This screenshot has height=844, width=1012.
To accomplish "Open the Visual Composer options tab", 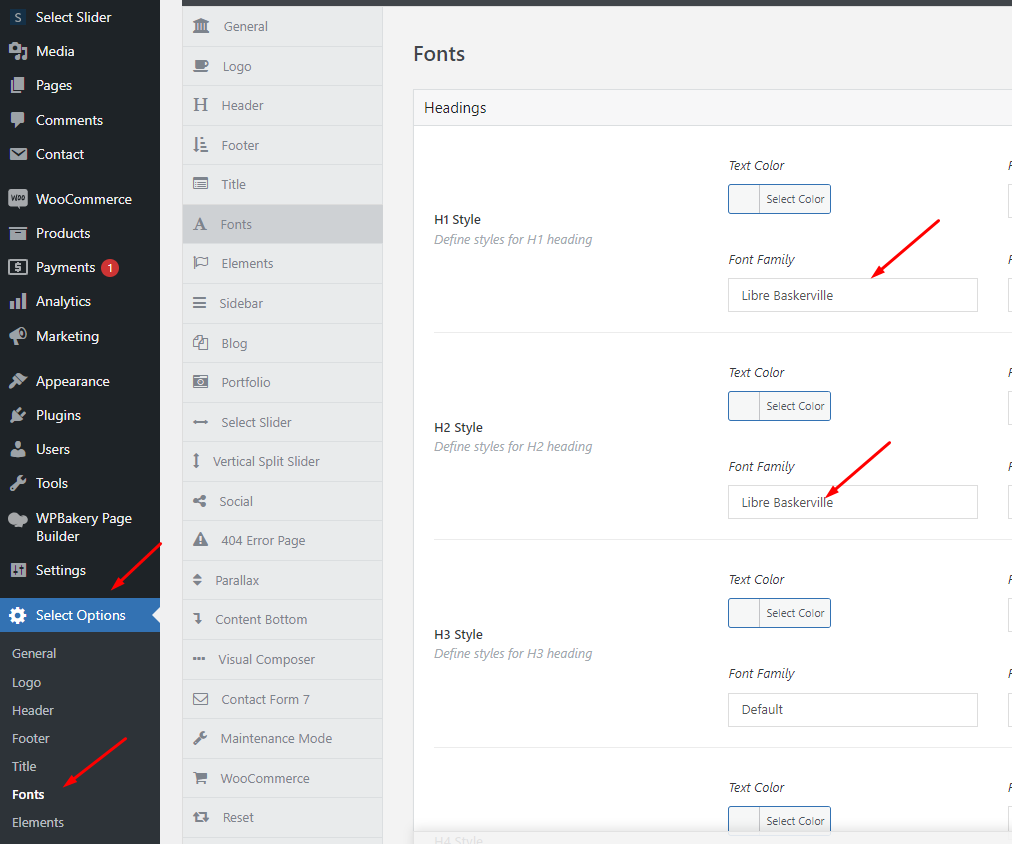I will [283, 659].
